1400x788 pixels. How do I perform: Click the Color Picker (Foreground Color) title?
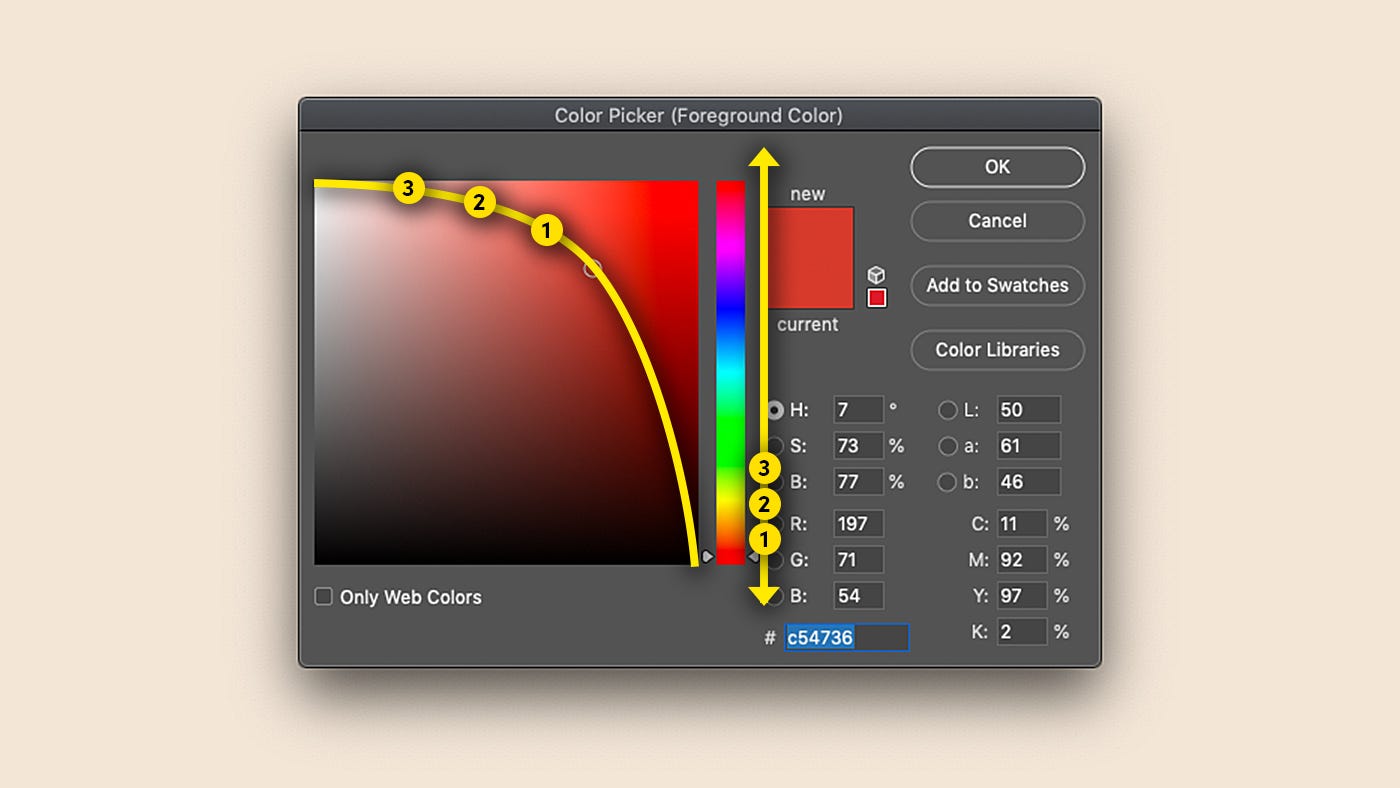click(699, 116)
